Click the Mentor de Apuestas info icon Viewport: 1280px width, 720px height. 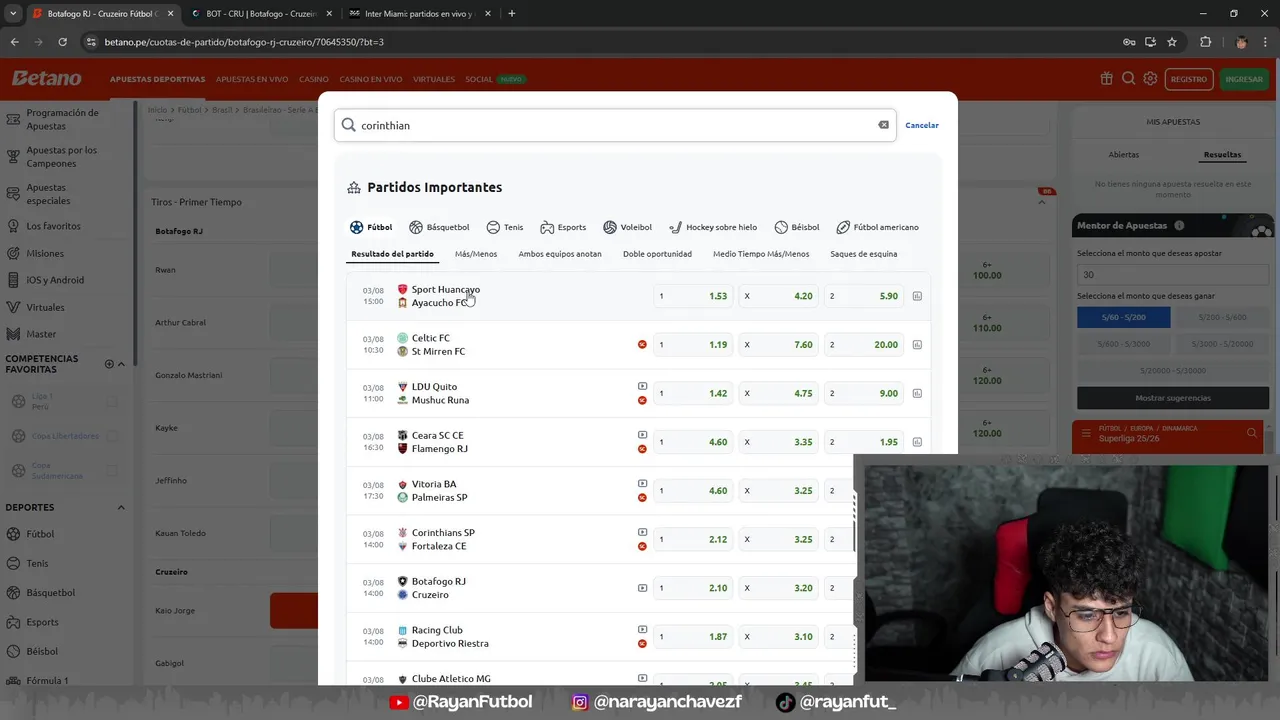coord(1179,226)
